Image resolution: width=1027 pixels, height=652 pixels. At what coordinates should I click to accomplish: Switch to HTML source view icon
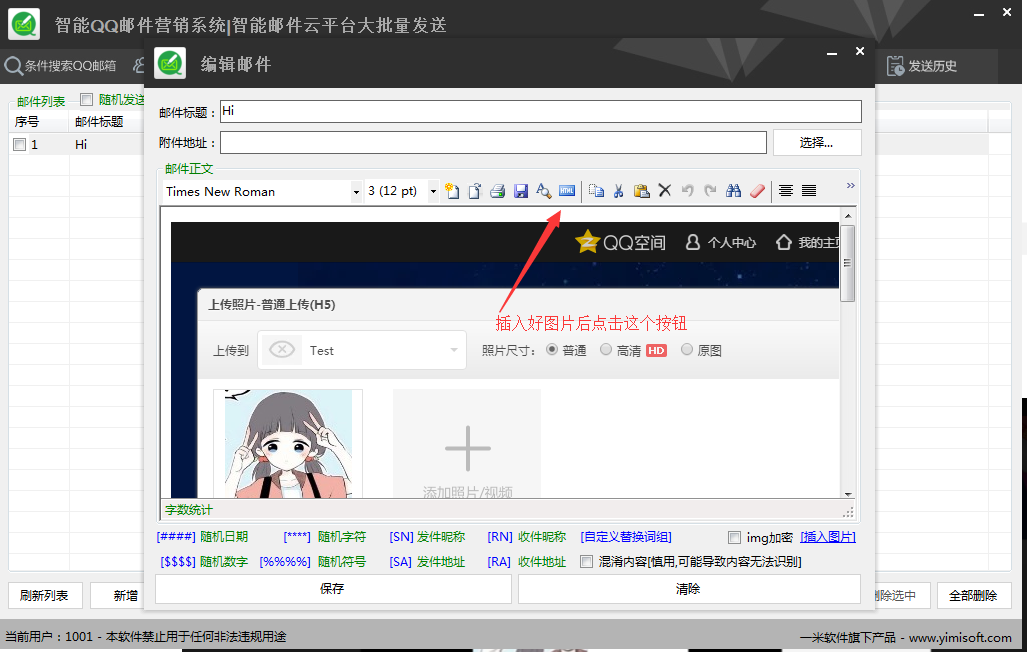point(567,191)
